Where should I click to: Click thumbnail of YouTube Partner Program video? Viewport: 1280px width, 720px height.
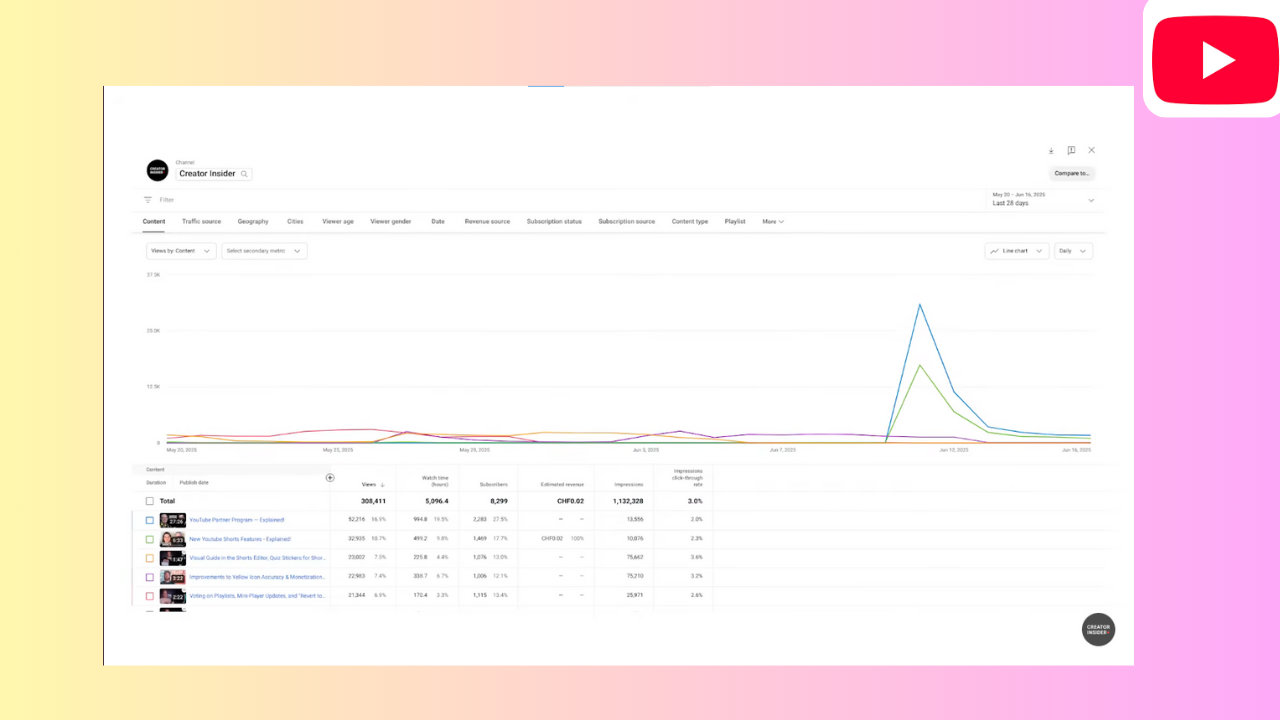pyautogui.click(x=173, y=520)
